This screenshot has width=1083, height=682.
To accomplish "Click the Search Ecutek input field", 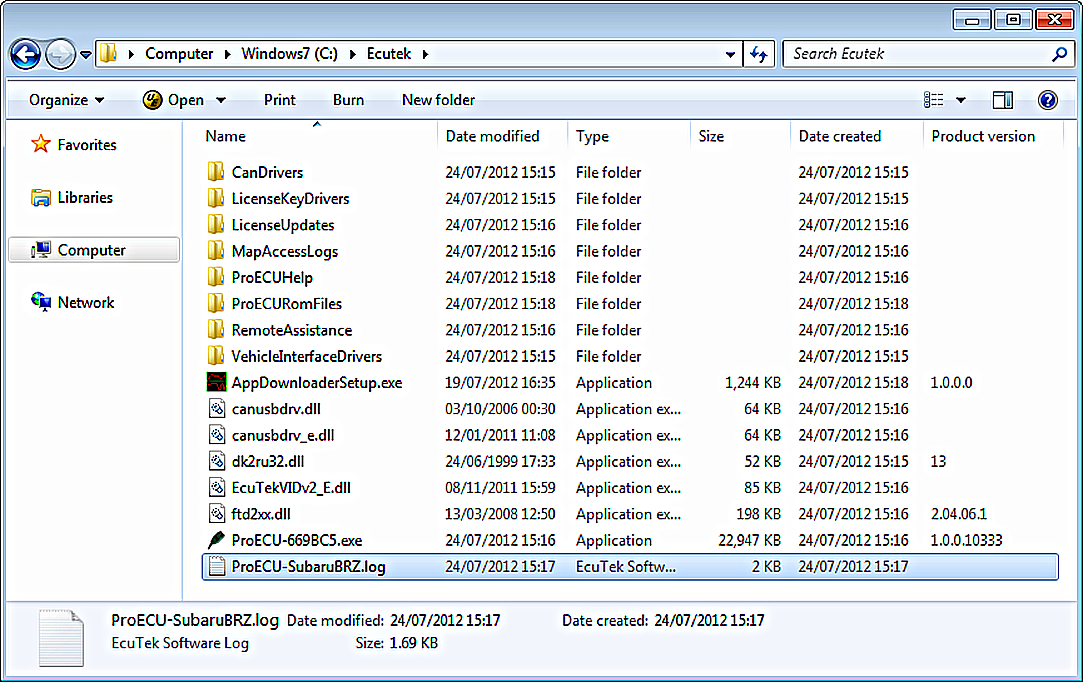I will tap(915, 54).
